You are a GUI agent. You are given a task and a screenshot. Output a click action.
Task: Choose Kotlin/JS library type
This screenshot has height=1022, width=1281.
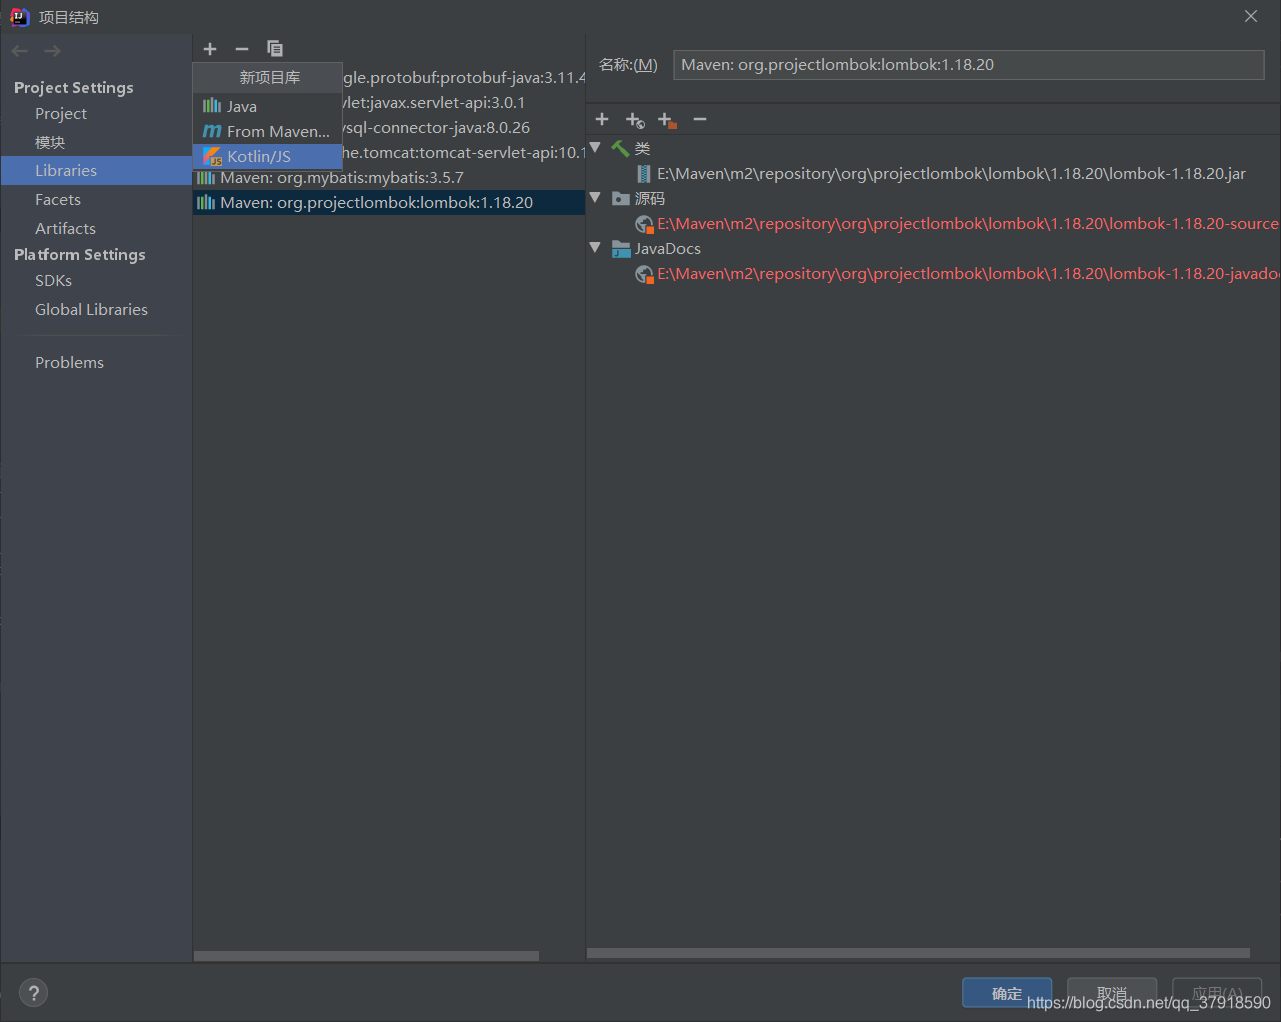tap(268, 156)
